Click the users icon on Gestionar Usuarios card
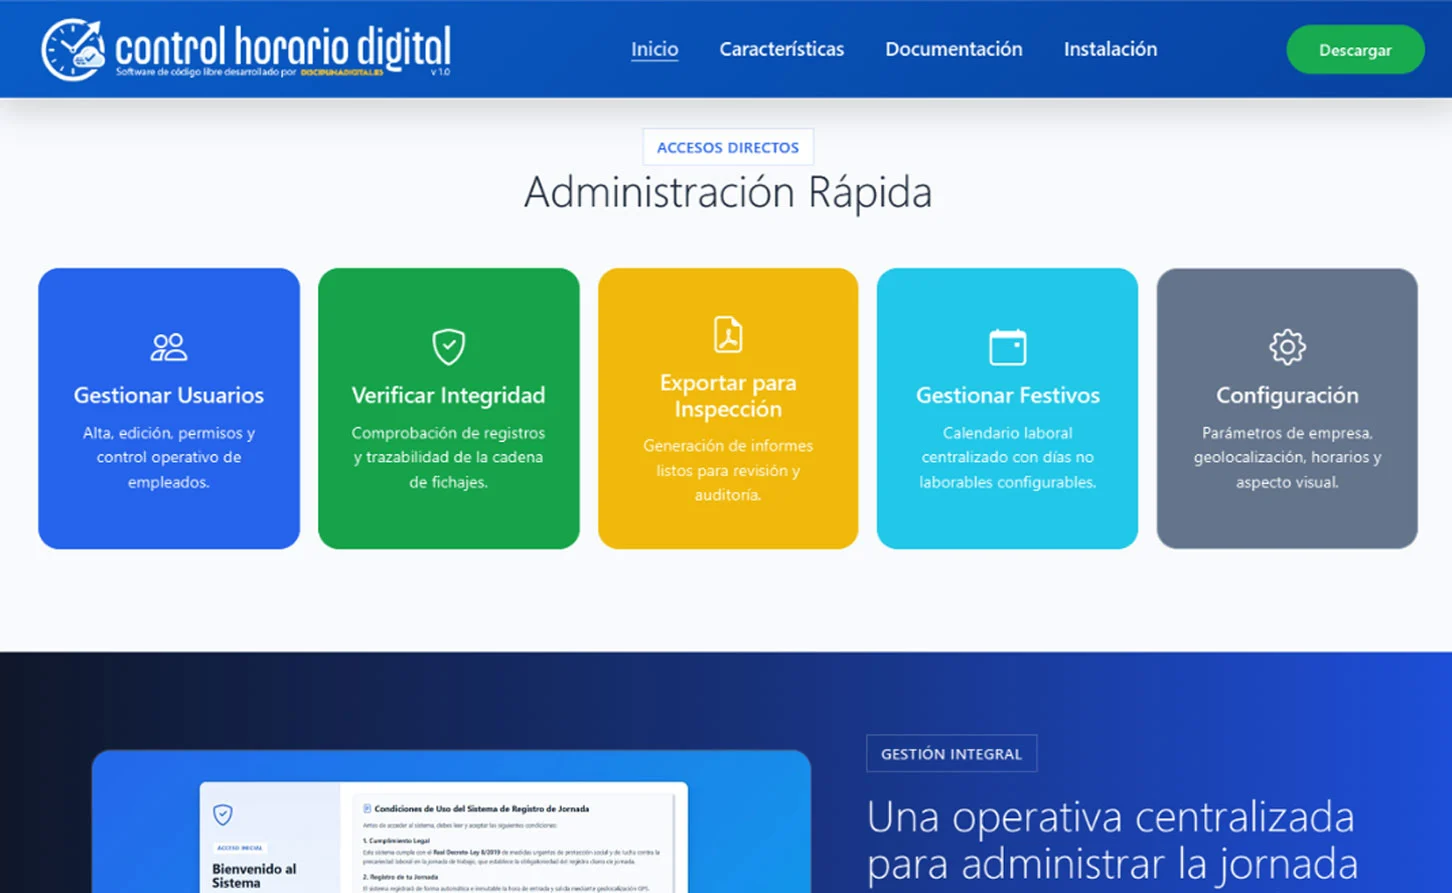1452x893 pixels. point(168,347)
